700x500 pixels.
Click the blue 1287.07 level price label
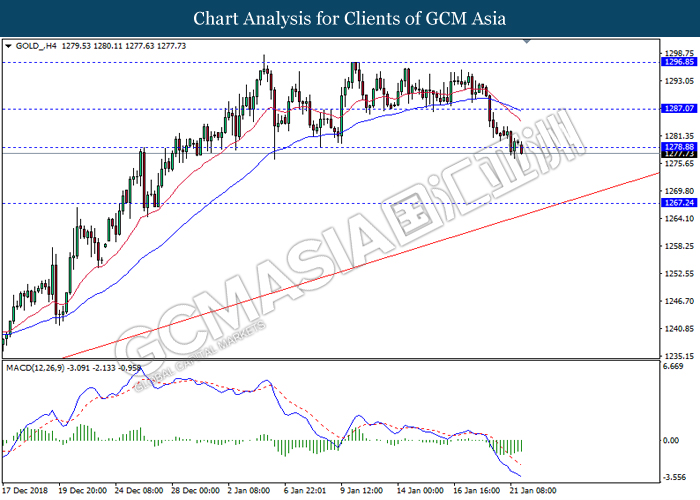click(679, 108)
